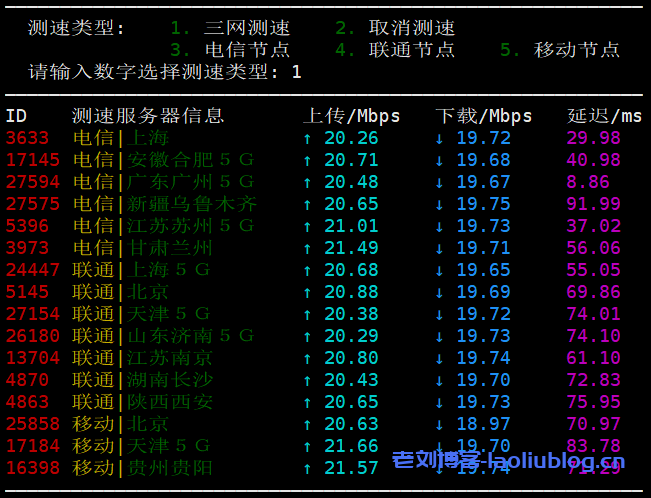Click download value 19.68
This screenshot has height=498, width=651.
point(484,160)
